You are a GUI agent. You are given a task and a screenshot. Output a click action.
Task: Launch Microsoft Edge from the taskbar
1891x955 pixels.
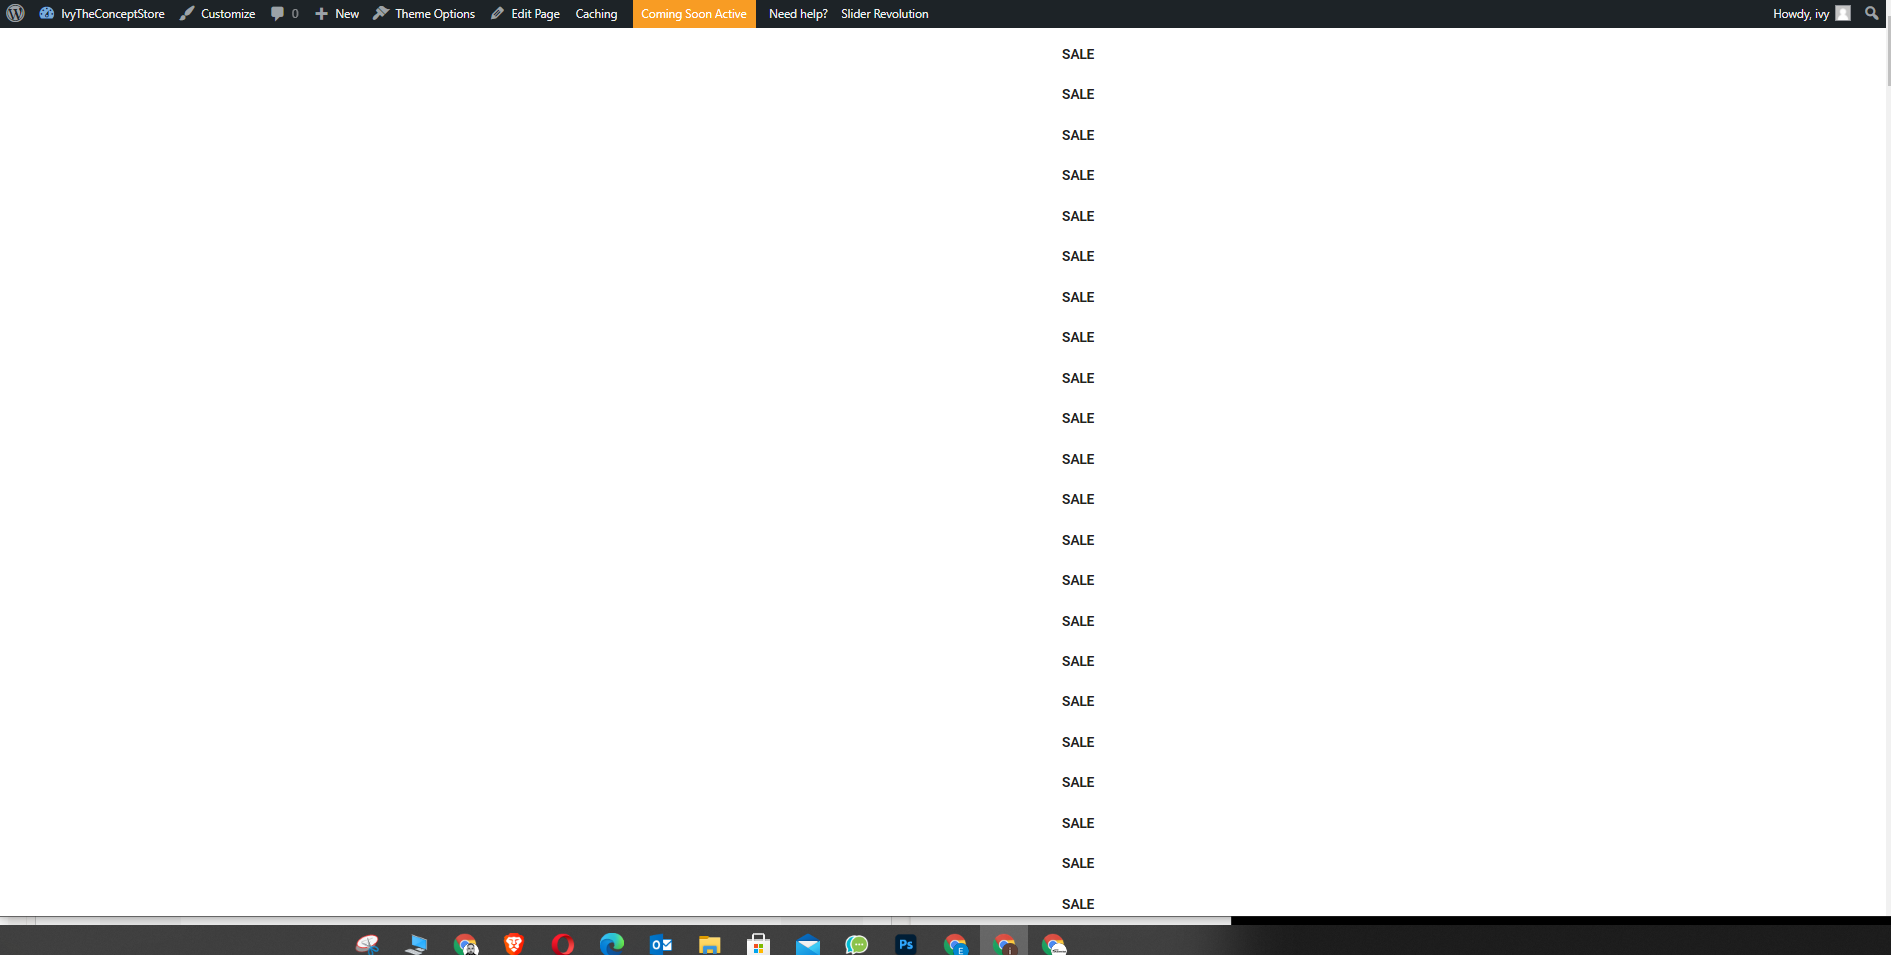click(x=612, y=944)
